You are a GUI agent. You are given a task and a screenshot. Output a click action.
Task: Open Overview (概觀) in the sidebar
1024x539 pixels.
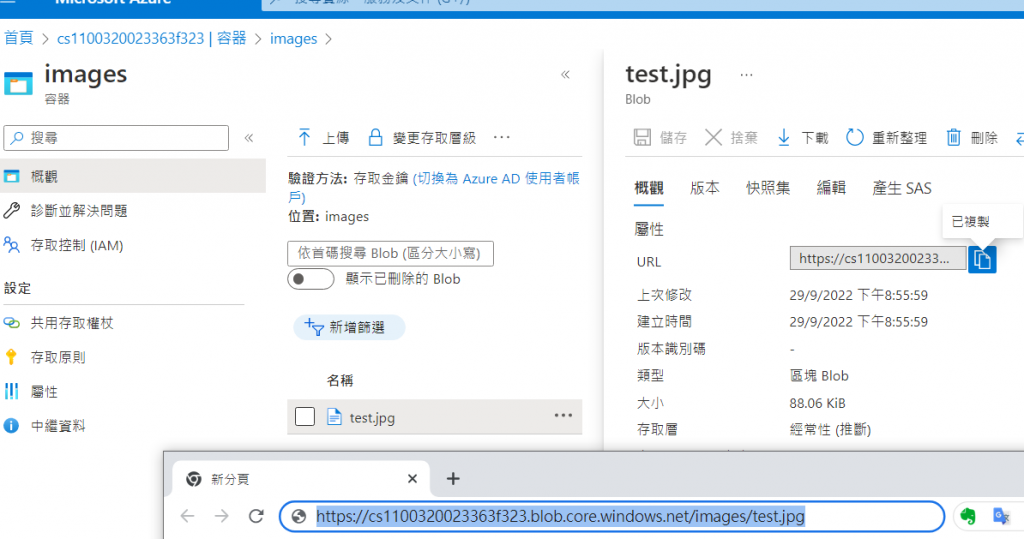click(x=133, y=176)
